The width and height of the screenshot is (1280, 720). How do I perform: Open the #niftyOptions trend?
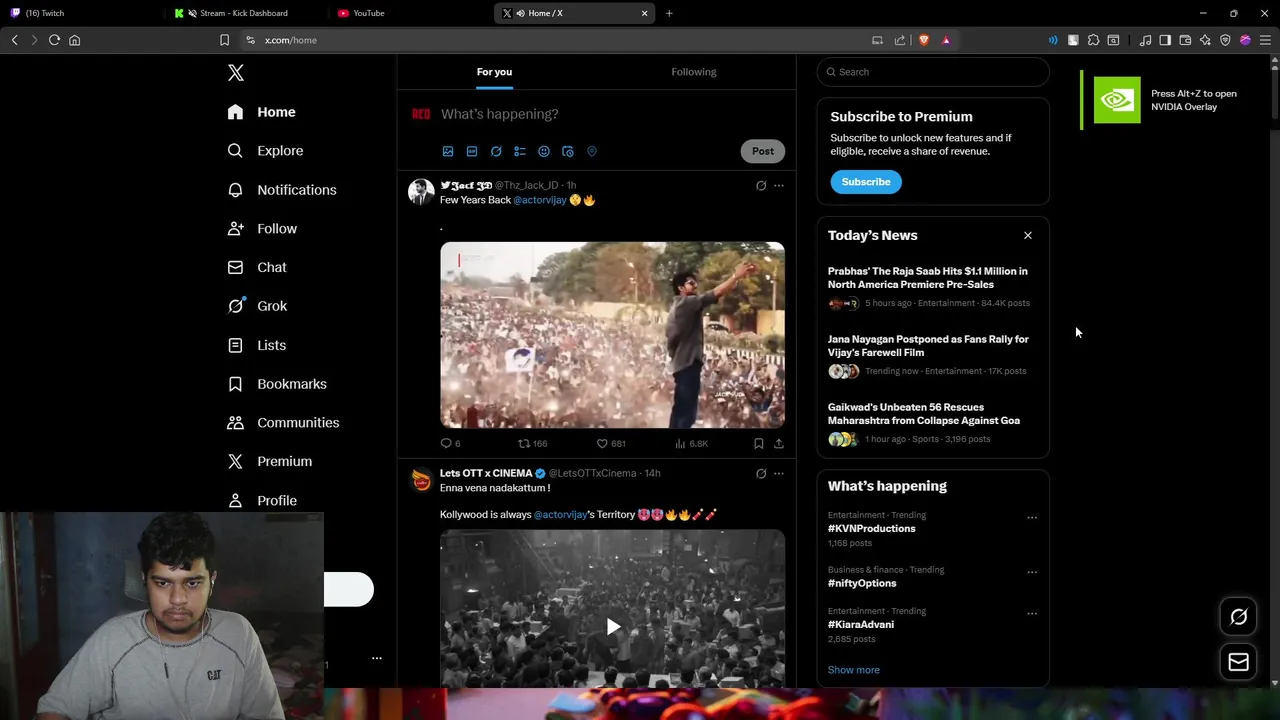862,583
